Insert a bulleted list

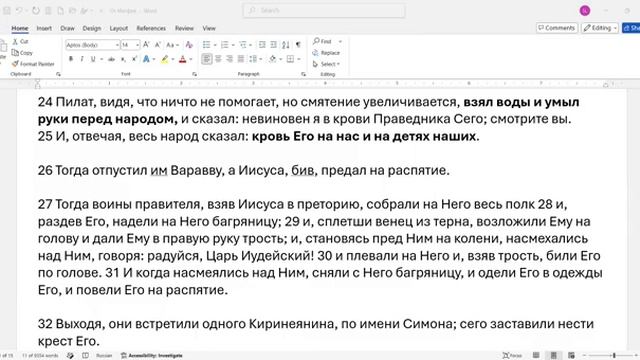pyautogui.click(x=207, y=44)
